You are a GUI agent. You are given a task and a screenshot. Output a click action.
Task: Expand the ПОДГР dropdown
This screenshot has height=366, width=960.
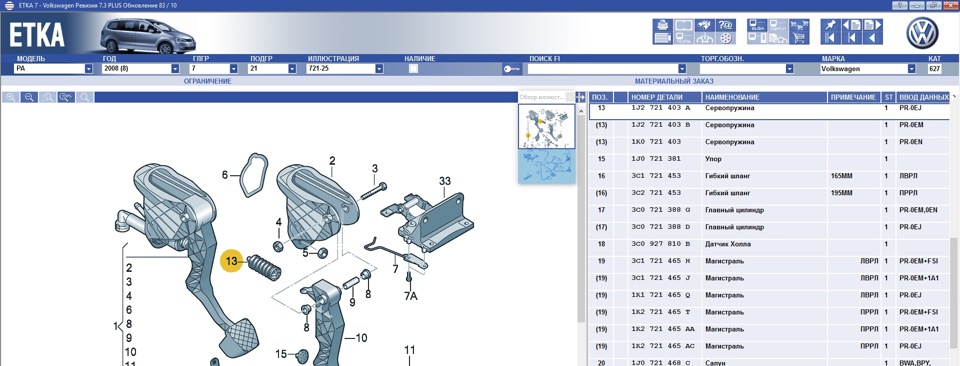pos(292,69)
